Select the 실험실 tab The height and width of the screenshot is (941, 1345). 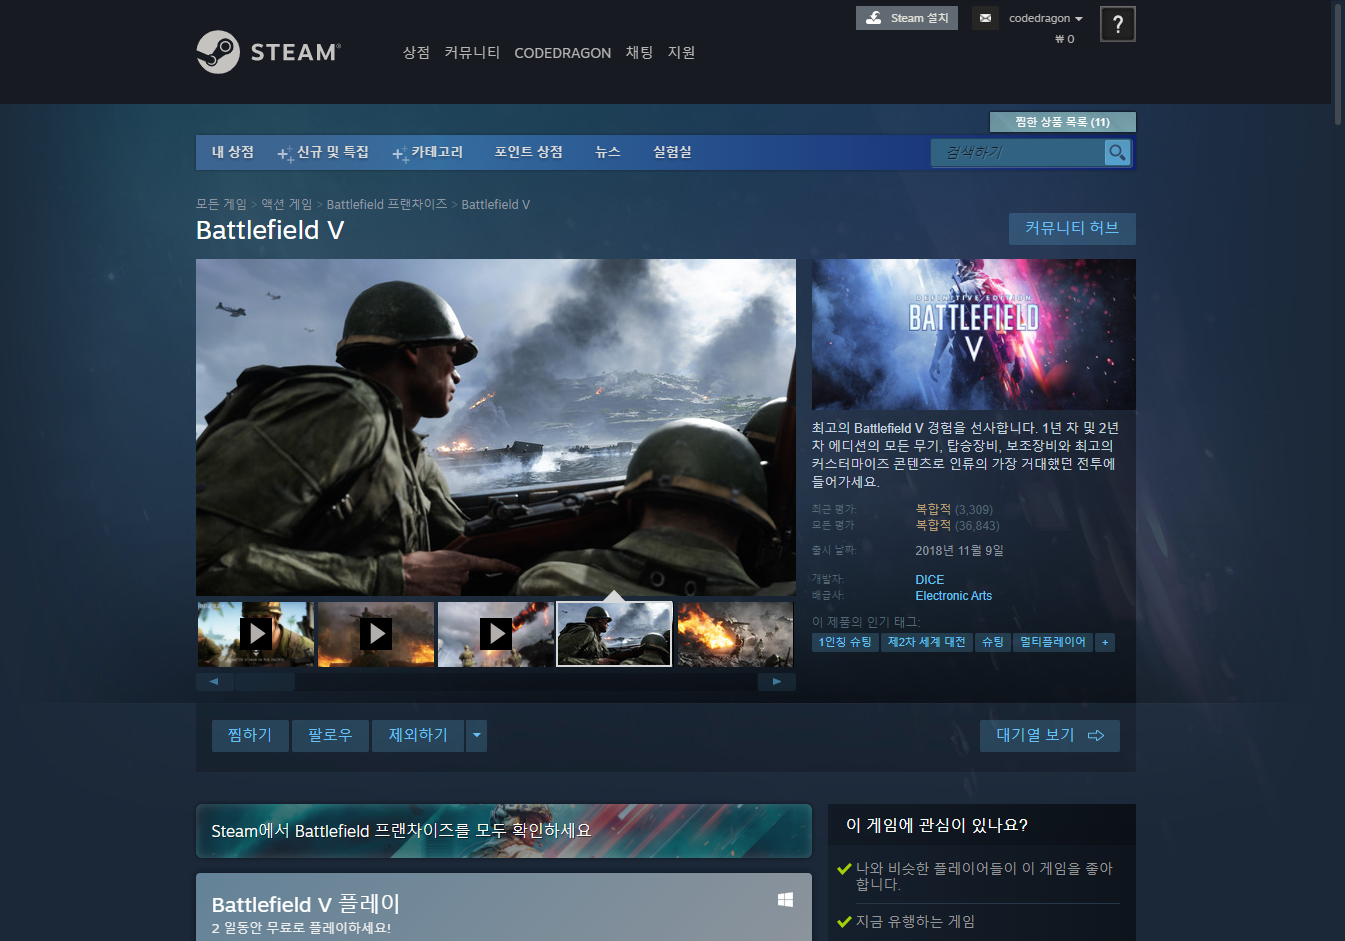[672, 152]
